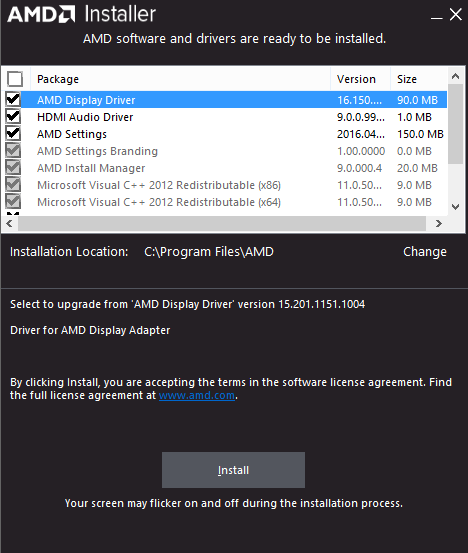Select Microsoft Visual C++ 2012 Redistributable (x64)
The image size is (468, 553).
(x=234, y=202)
